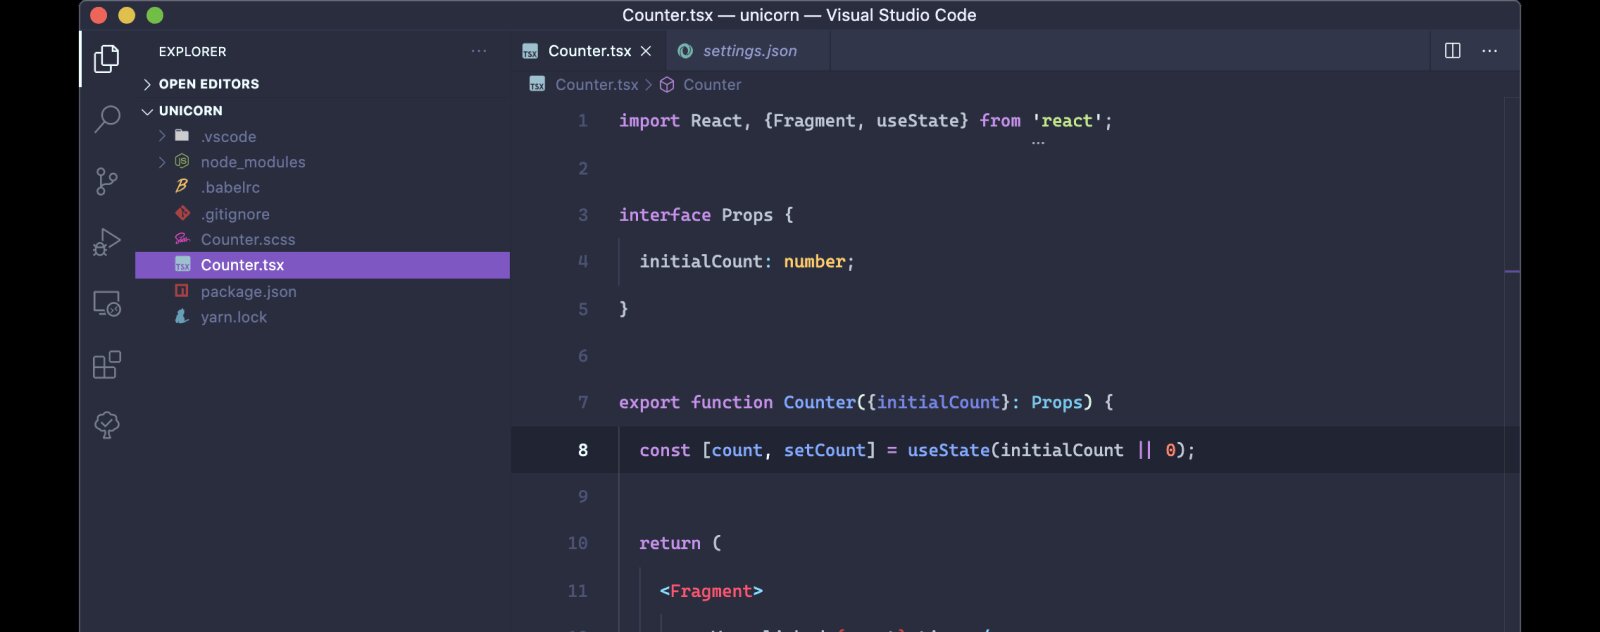
Task: Maximize the window with the green button
Action: point(154,15)
